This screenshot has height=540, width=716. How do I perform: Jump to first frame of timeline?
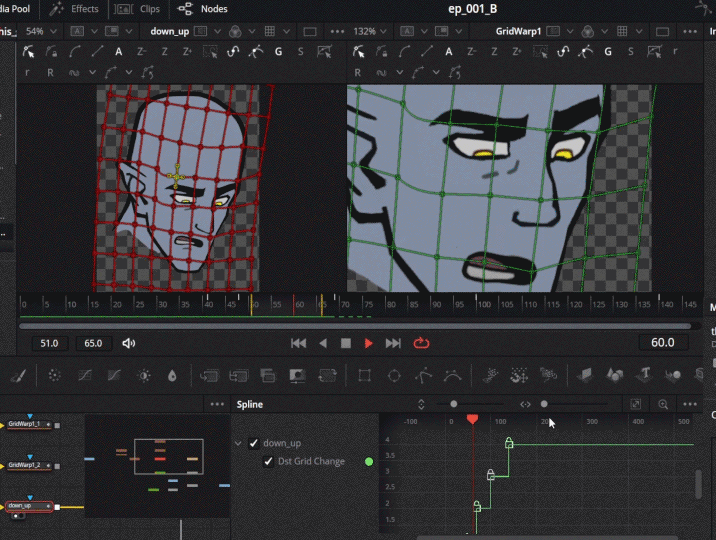pos(298,343)
